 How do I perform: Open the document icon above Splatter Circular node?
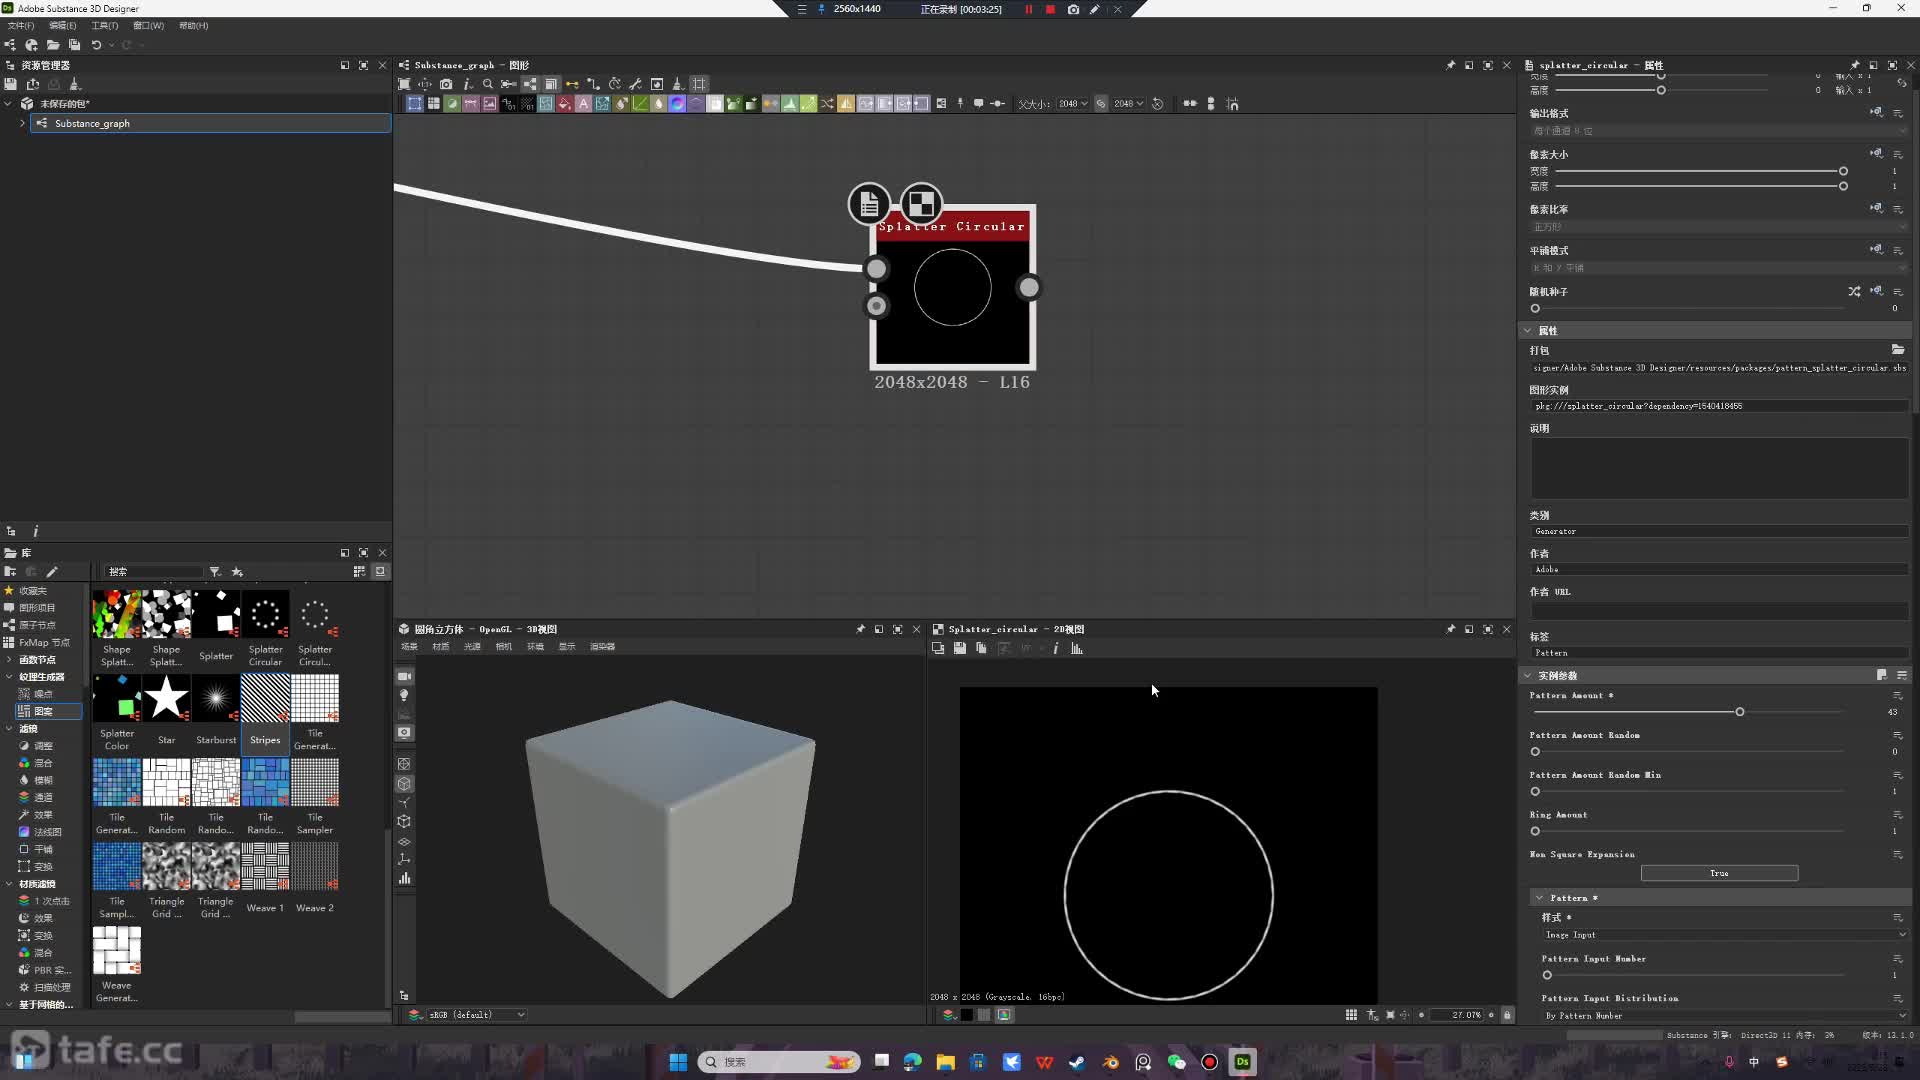coord(869,204)
